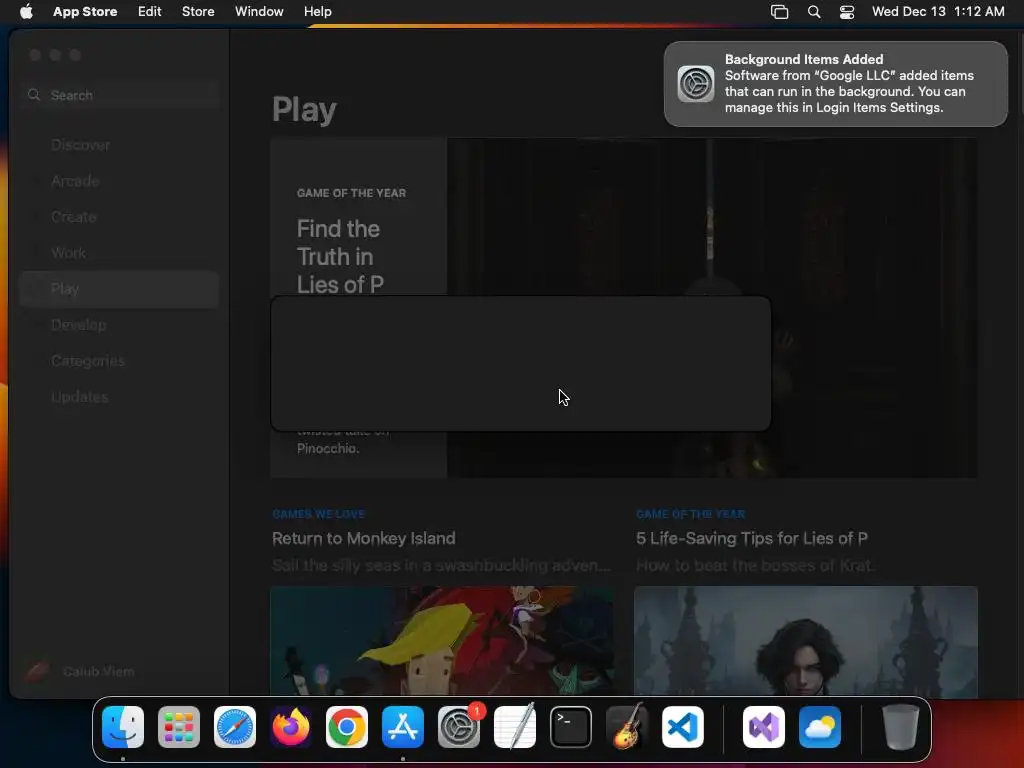
Task: Open 5 Life-Saving Tips for Lies of P
Action: 752,538
